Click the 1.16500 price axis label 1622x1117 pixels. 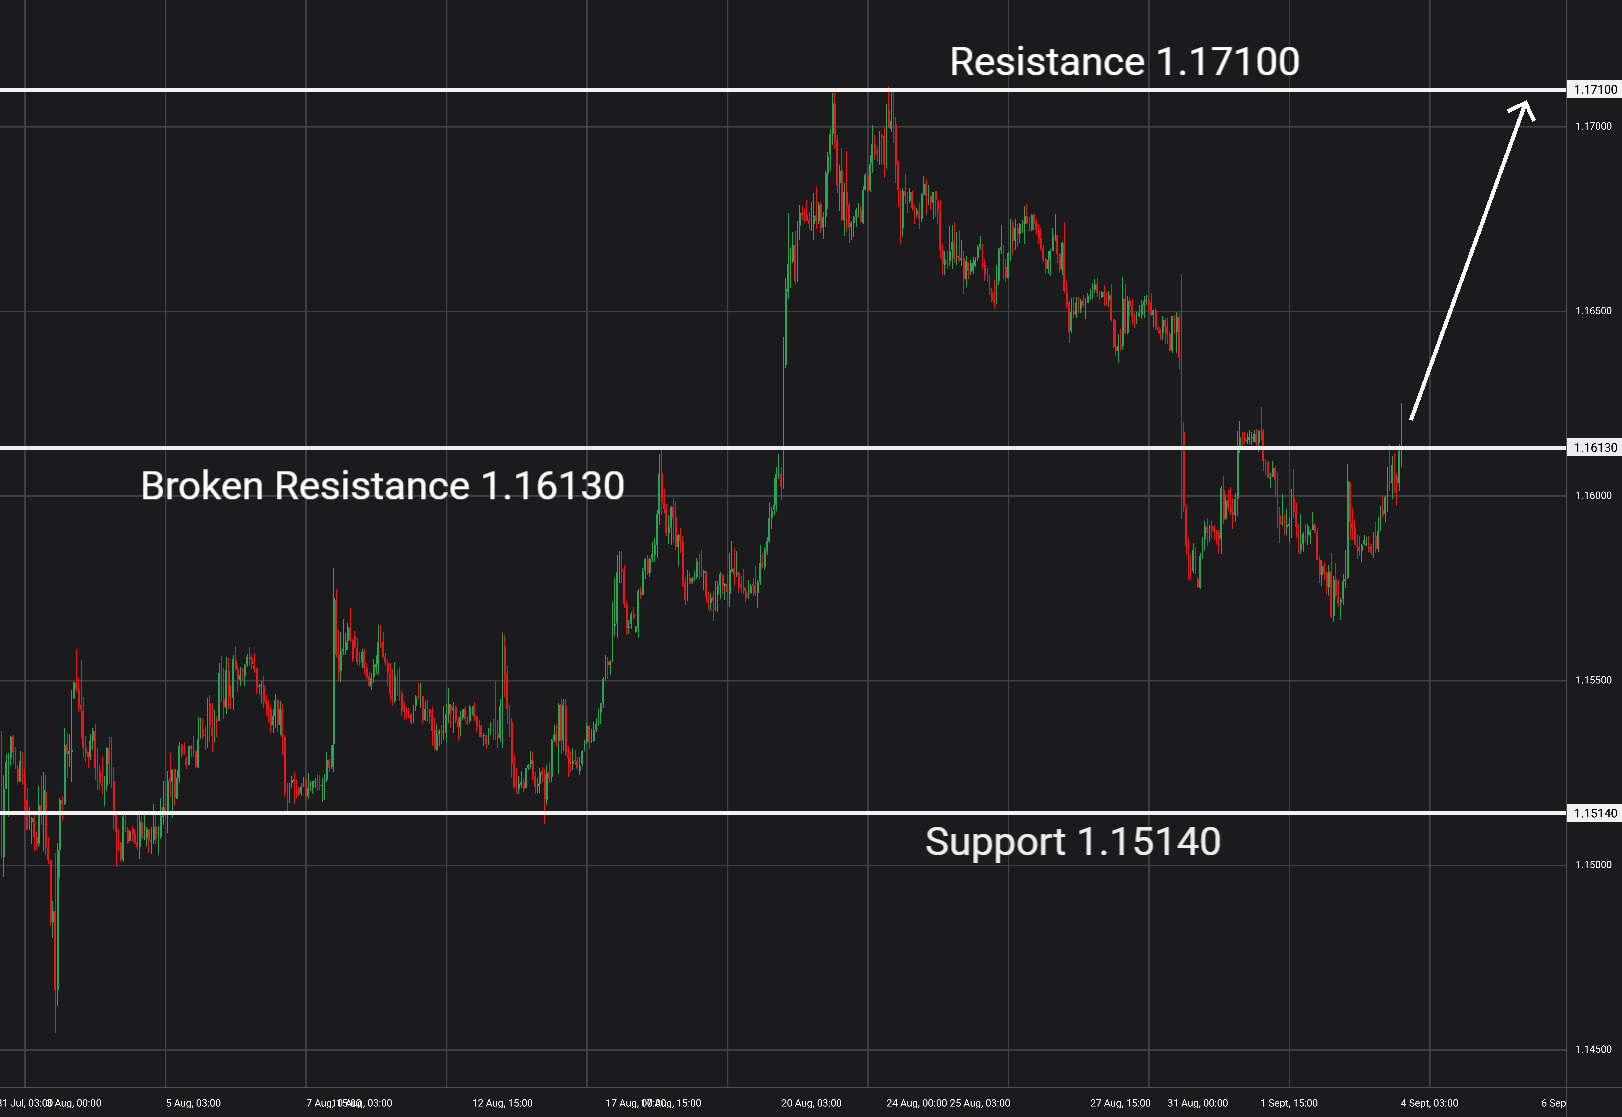pos(1593,311)
